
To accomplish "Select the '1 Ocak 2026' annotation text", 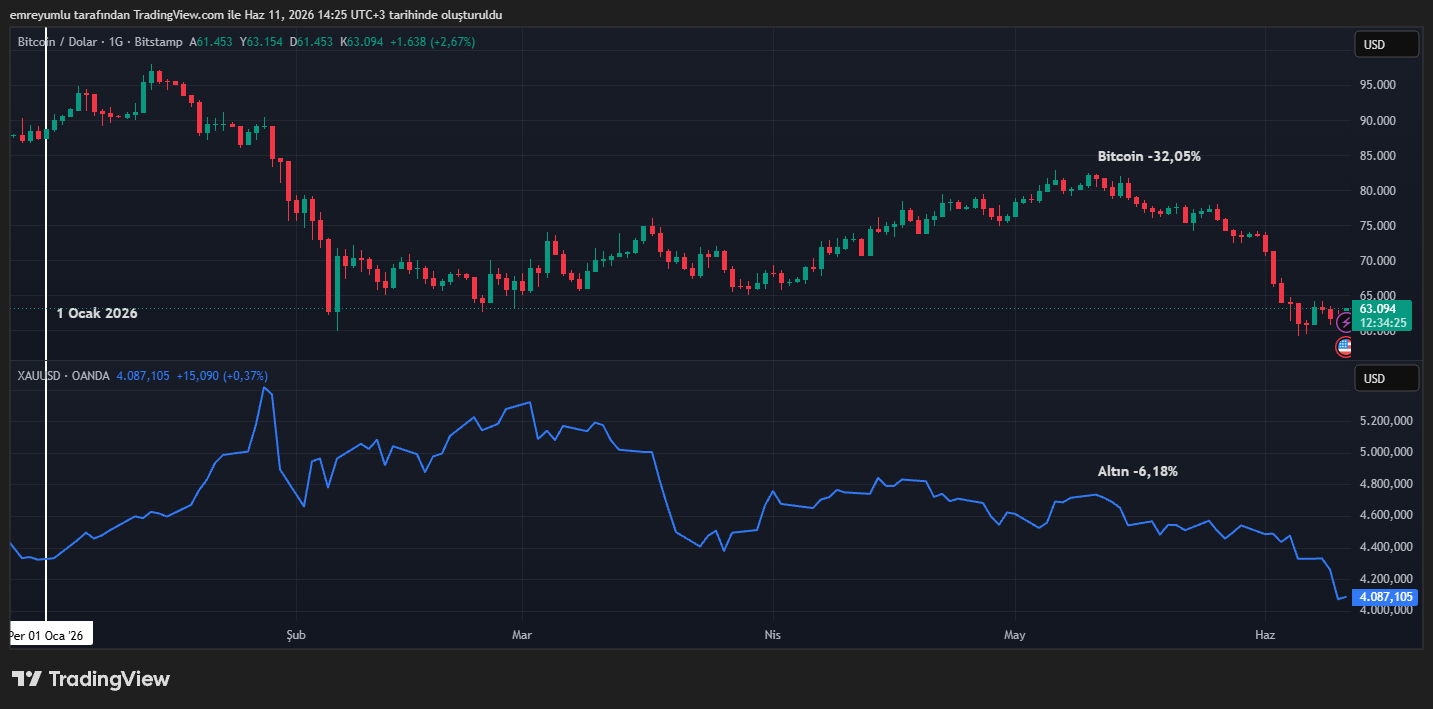I will pos(97,313).
